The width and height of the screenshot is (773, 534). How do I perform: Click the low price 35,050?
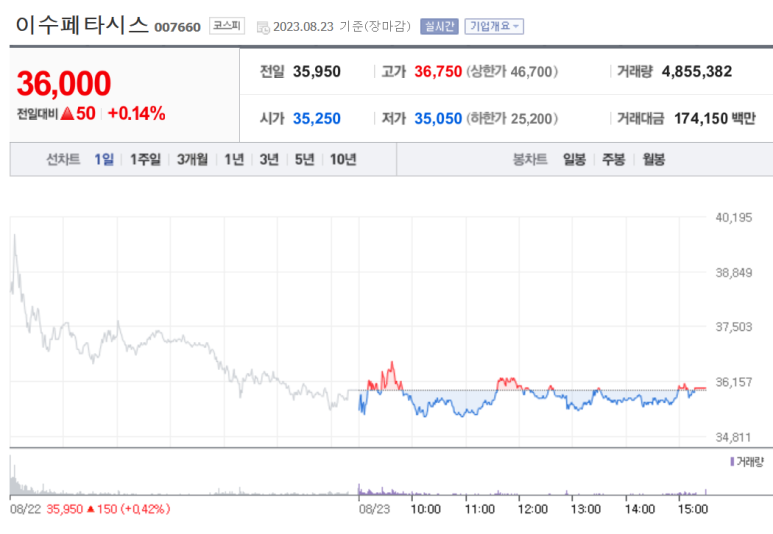click(x=438, y=118)
